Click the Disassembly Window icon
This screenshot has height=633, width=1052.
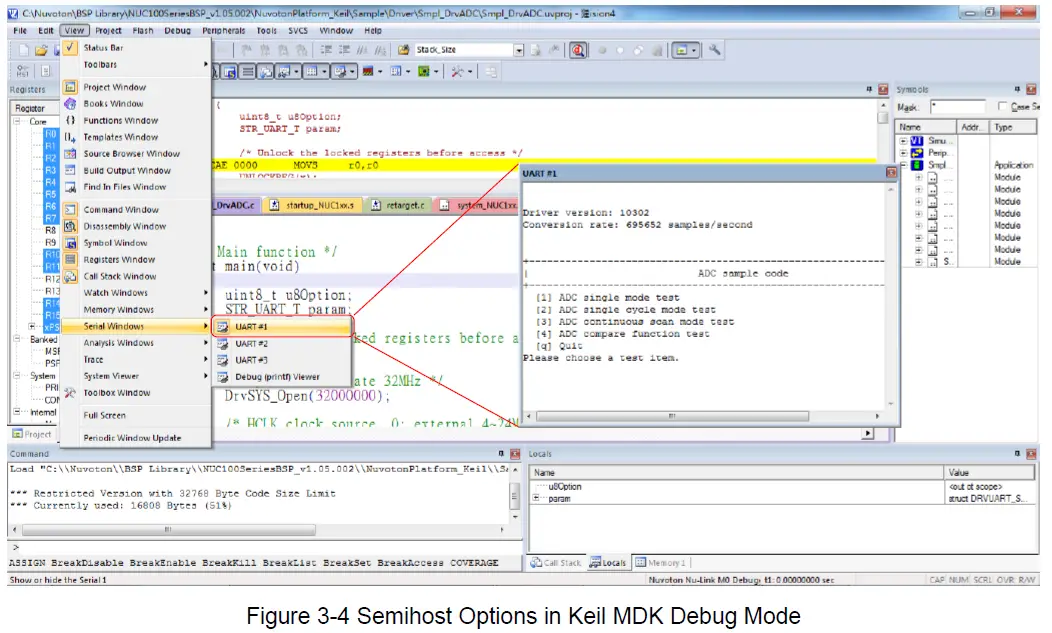[70, 226]
